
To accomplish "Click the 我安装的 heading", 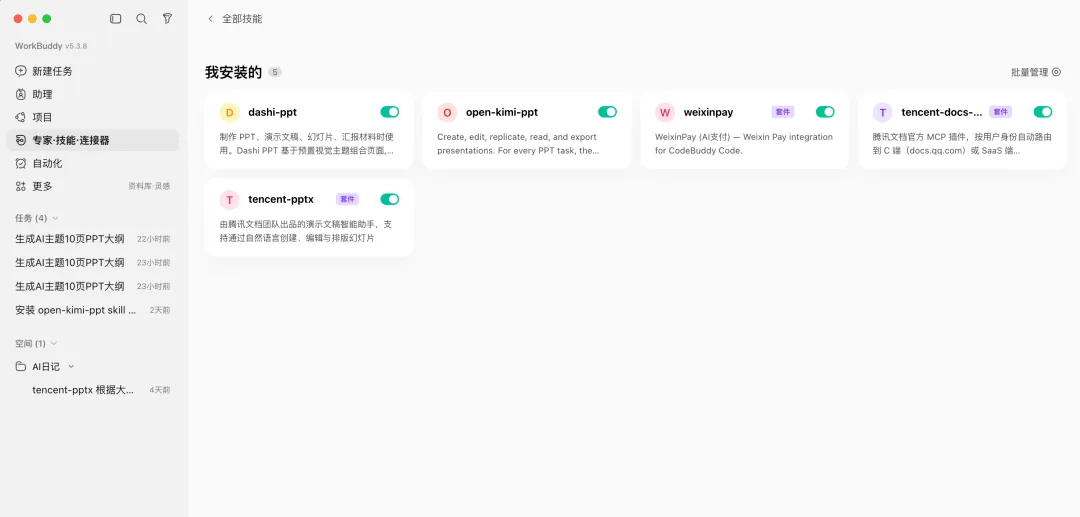I will click(x=233, y=72).
